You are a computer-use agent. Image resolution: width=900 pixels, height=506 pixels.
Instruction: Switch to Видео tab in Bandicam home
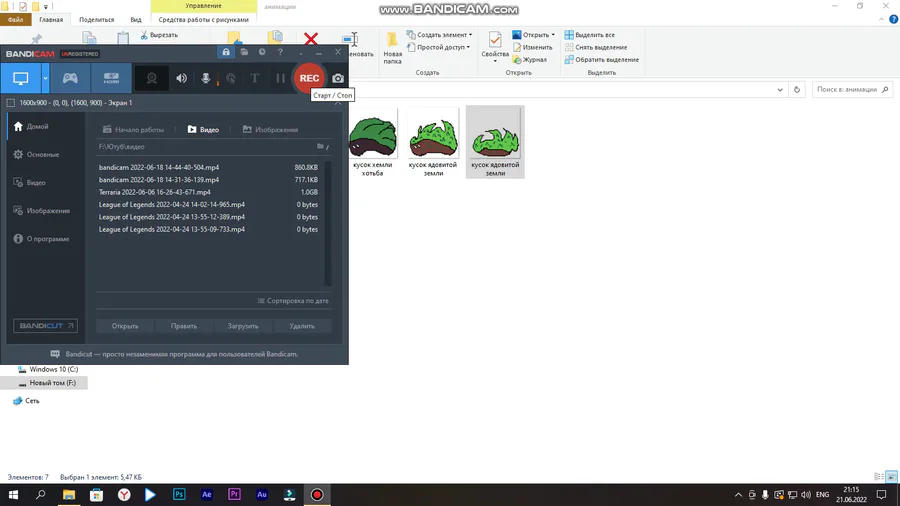click(203, 130)
